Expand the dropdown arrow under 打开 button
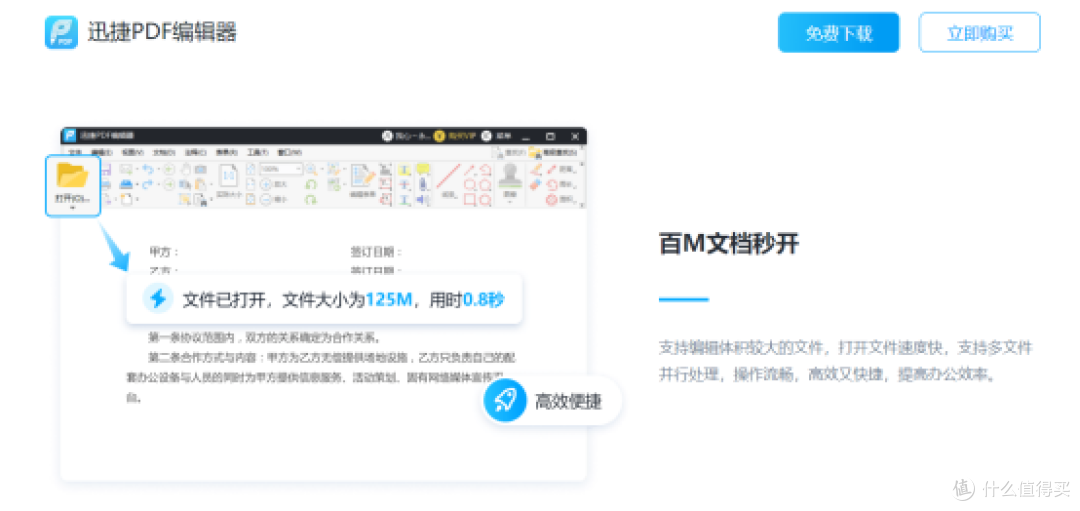 click(x=72, y=207)
